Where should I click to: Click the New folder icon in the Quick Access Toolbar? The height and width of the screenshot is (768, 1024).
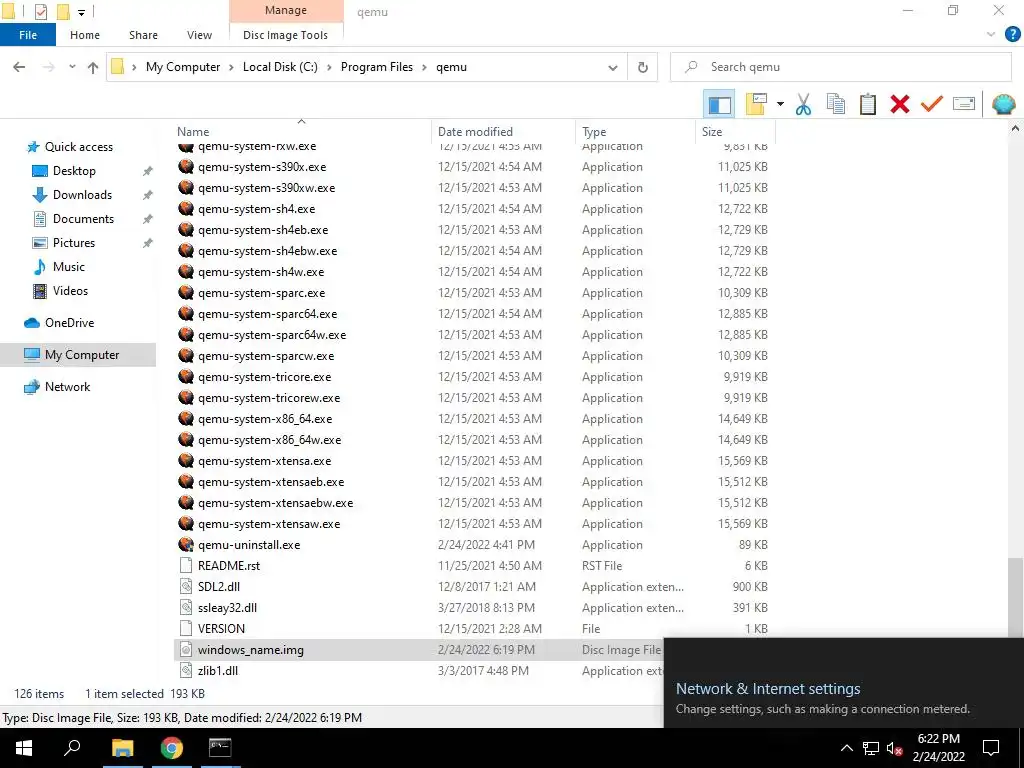click(x=63, y=12)
